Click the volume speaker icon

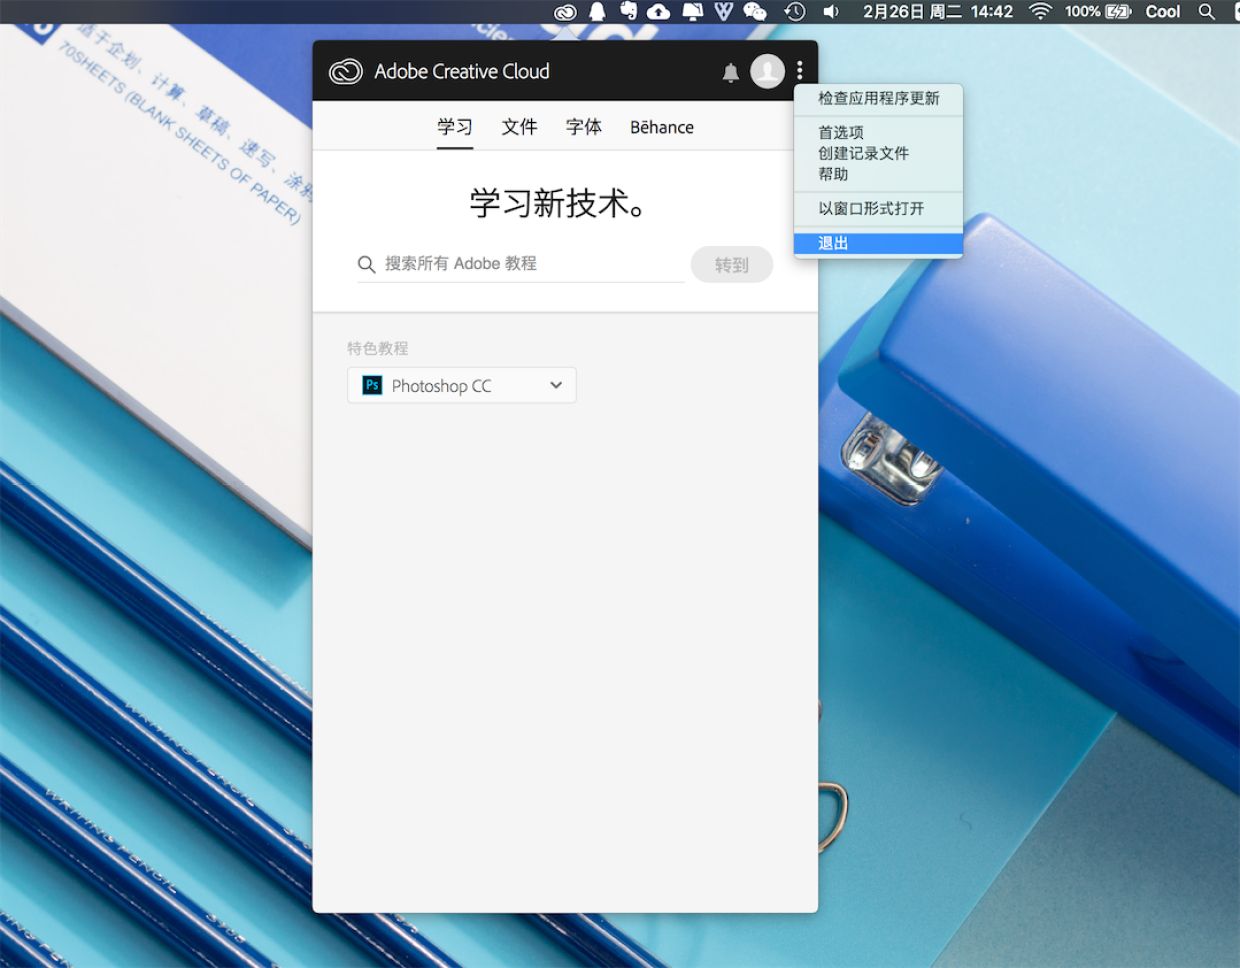pyautogui.click(x=831, y=12)
